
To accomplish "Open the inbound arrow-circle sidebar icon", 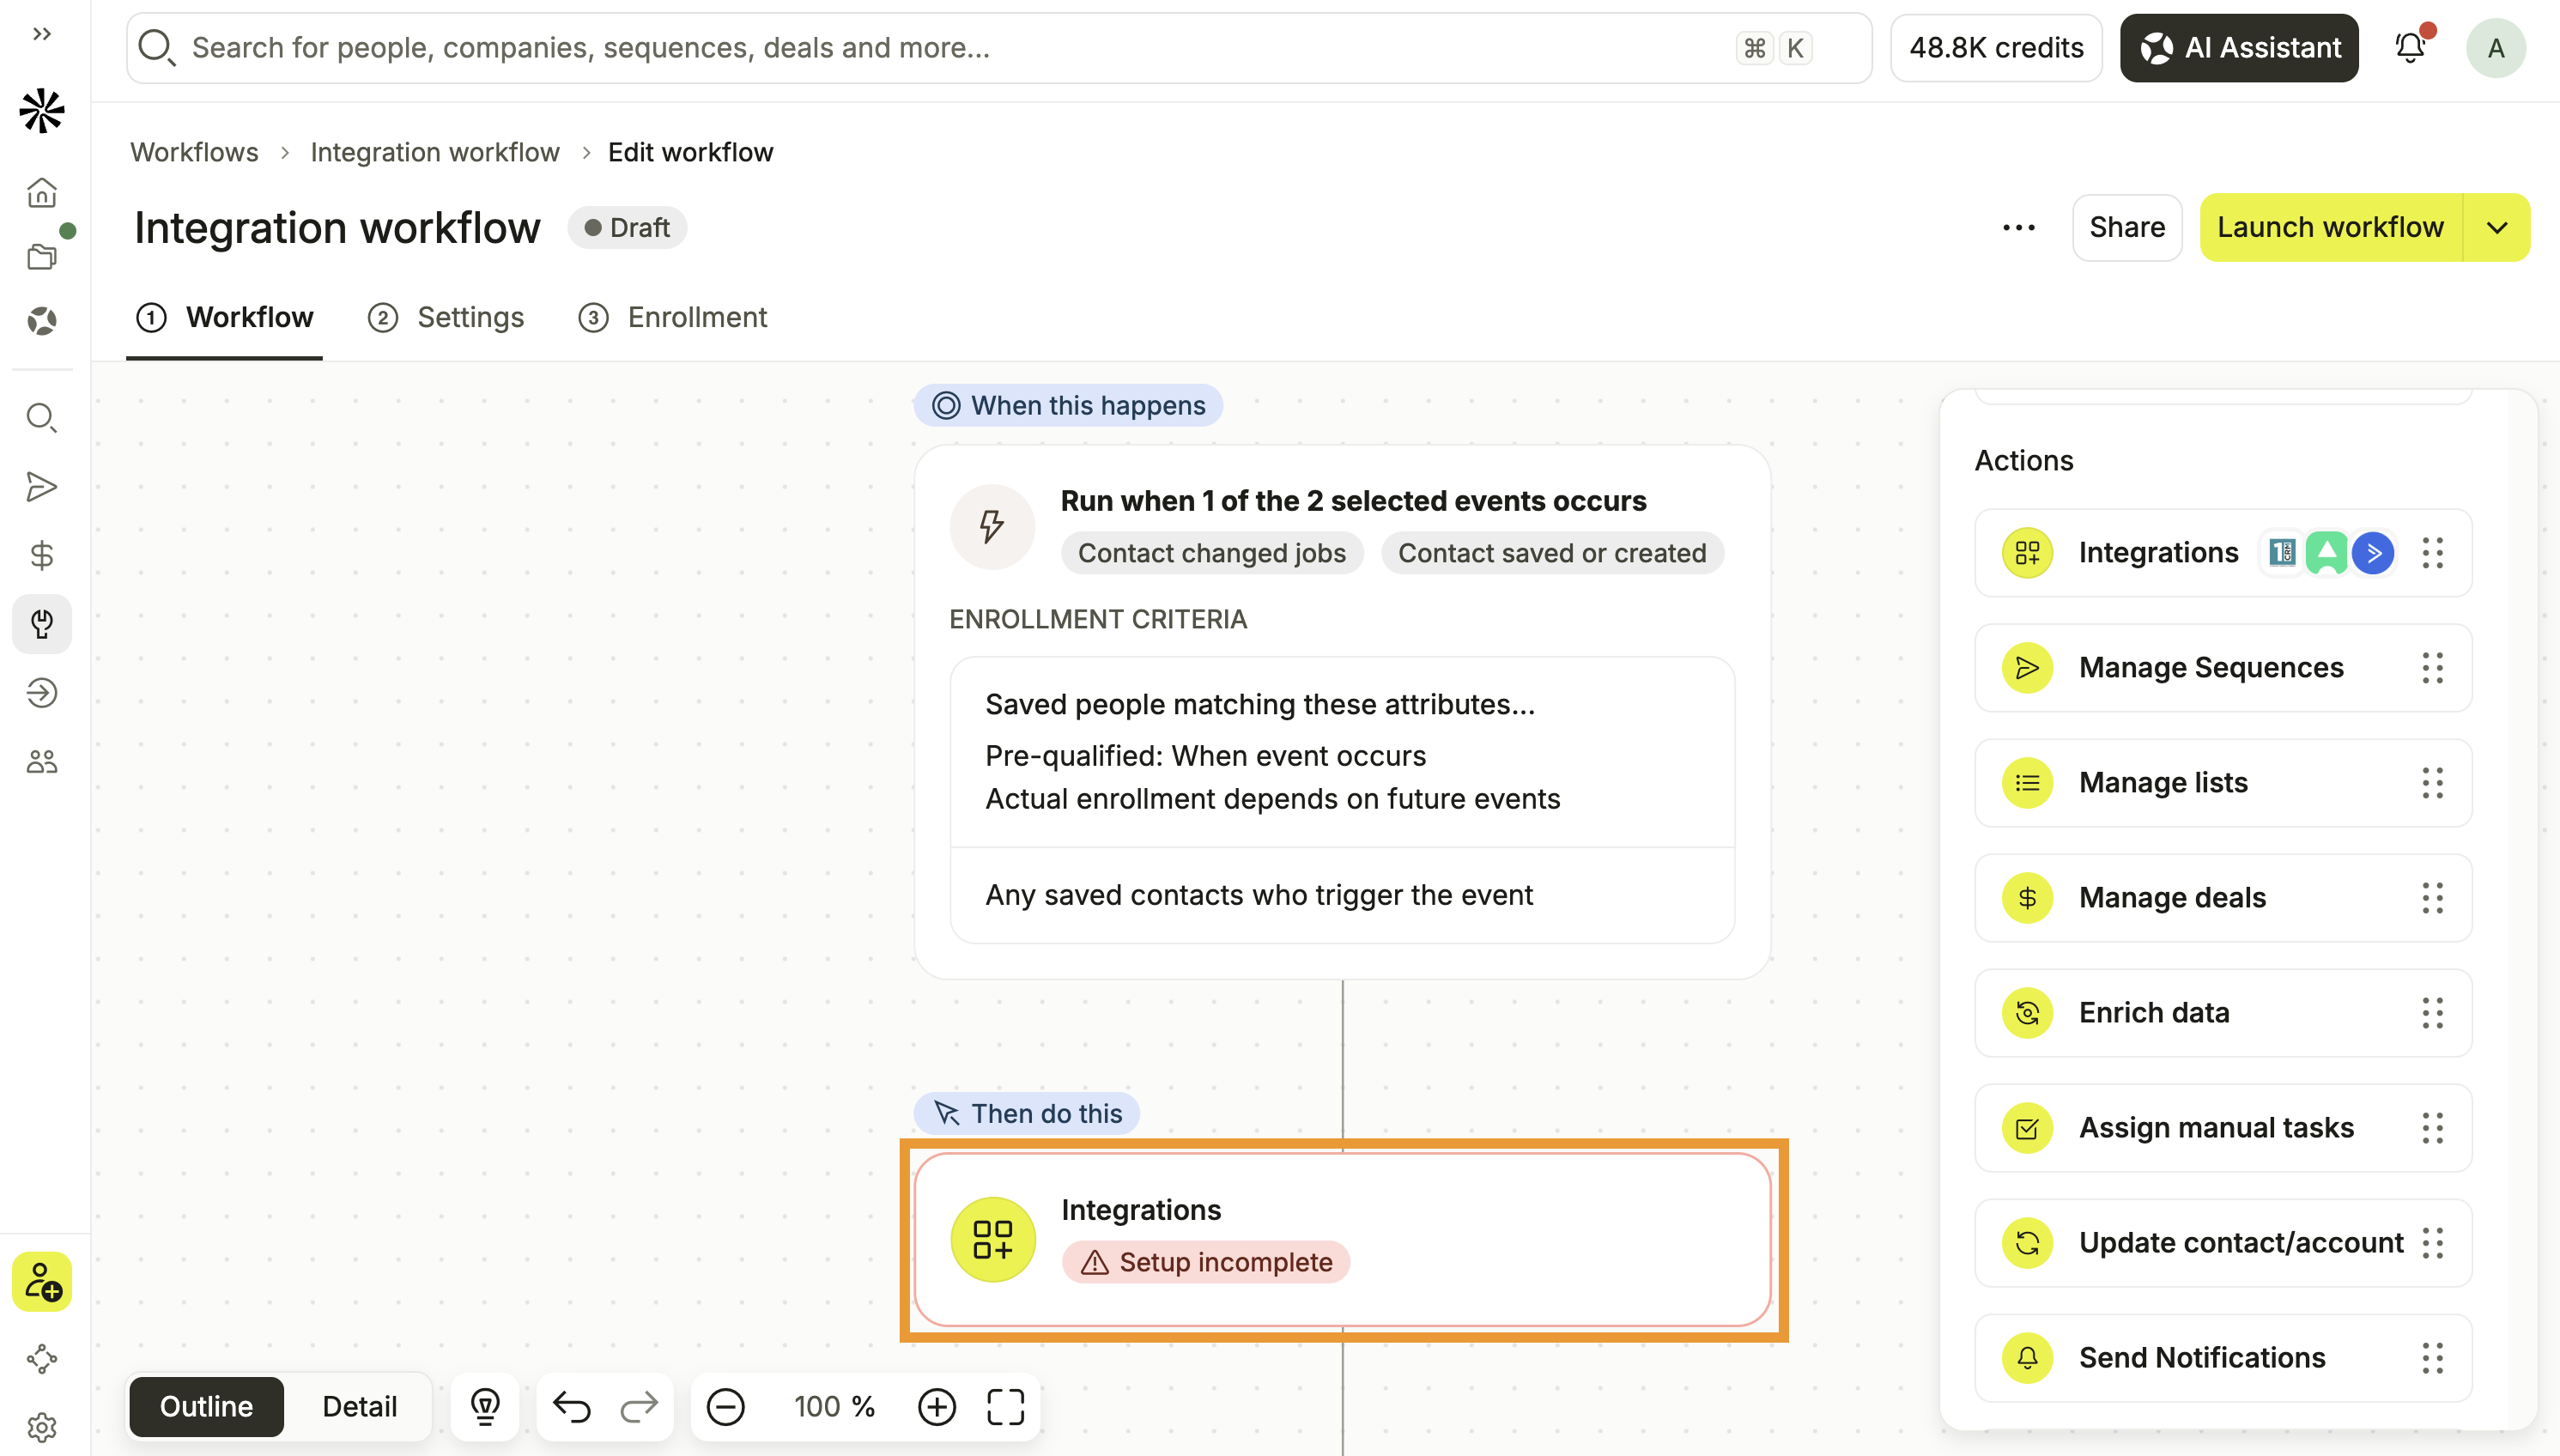I will point(42,693).
